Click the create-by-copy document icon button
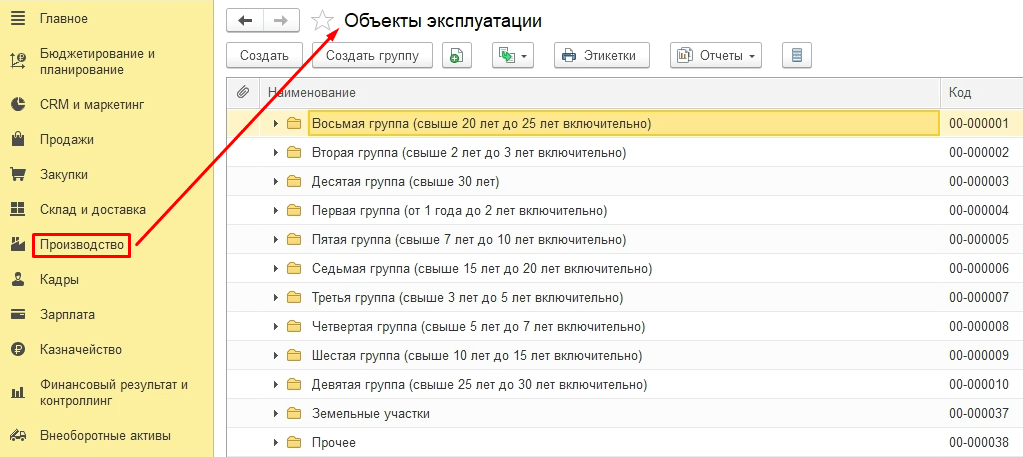The height and width of the screenshot is (457, 1023). (x=457, y=55)
